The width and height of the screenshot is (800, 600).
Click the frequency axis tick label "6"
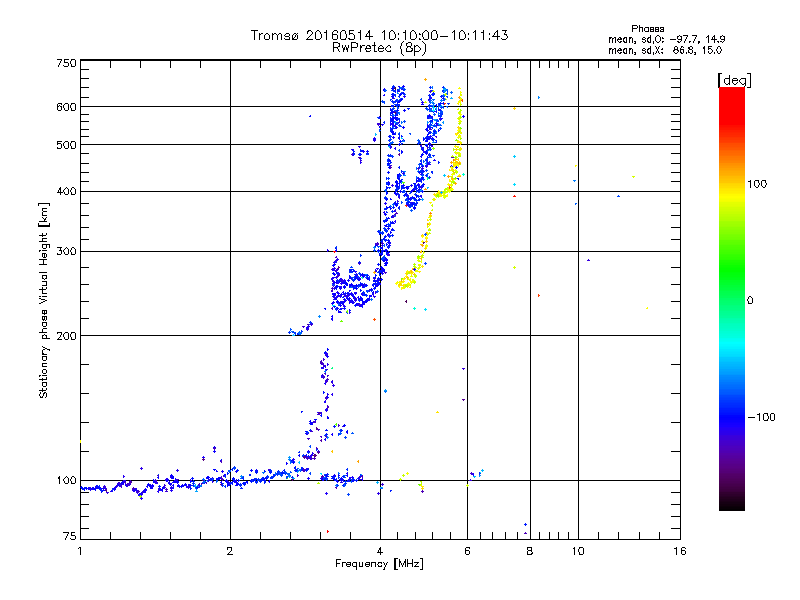tap(467, 551)
